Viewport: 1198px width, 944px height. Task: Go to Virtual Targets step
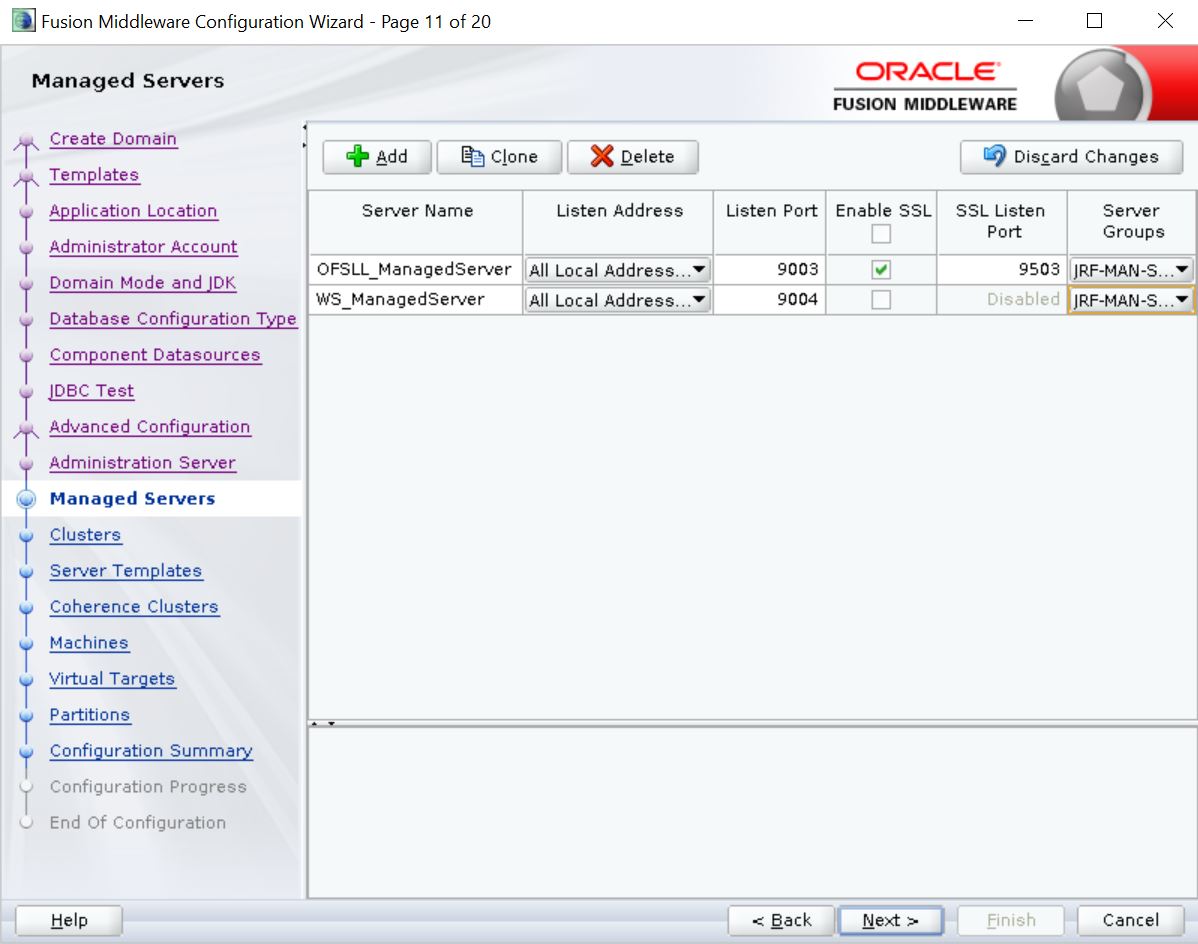112,679
